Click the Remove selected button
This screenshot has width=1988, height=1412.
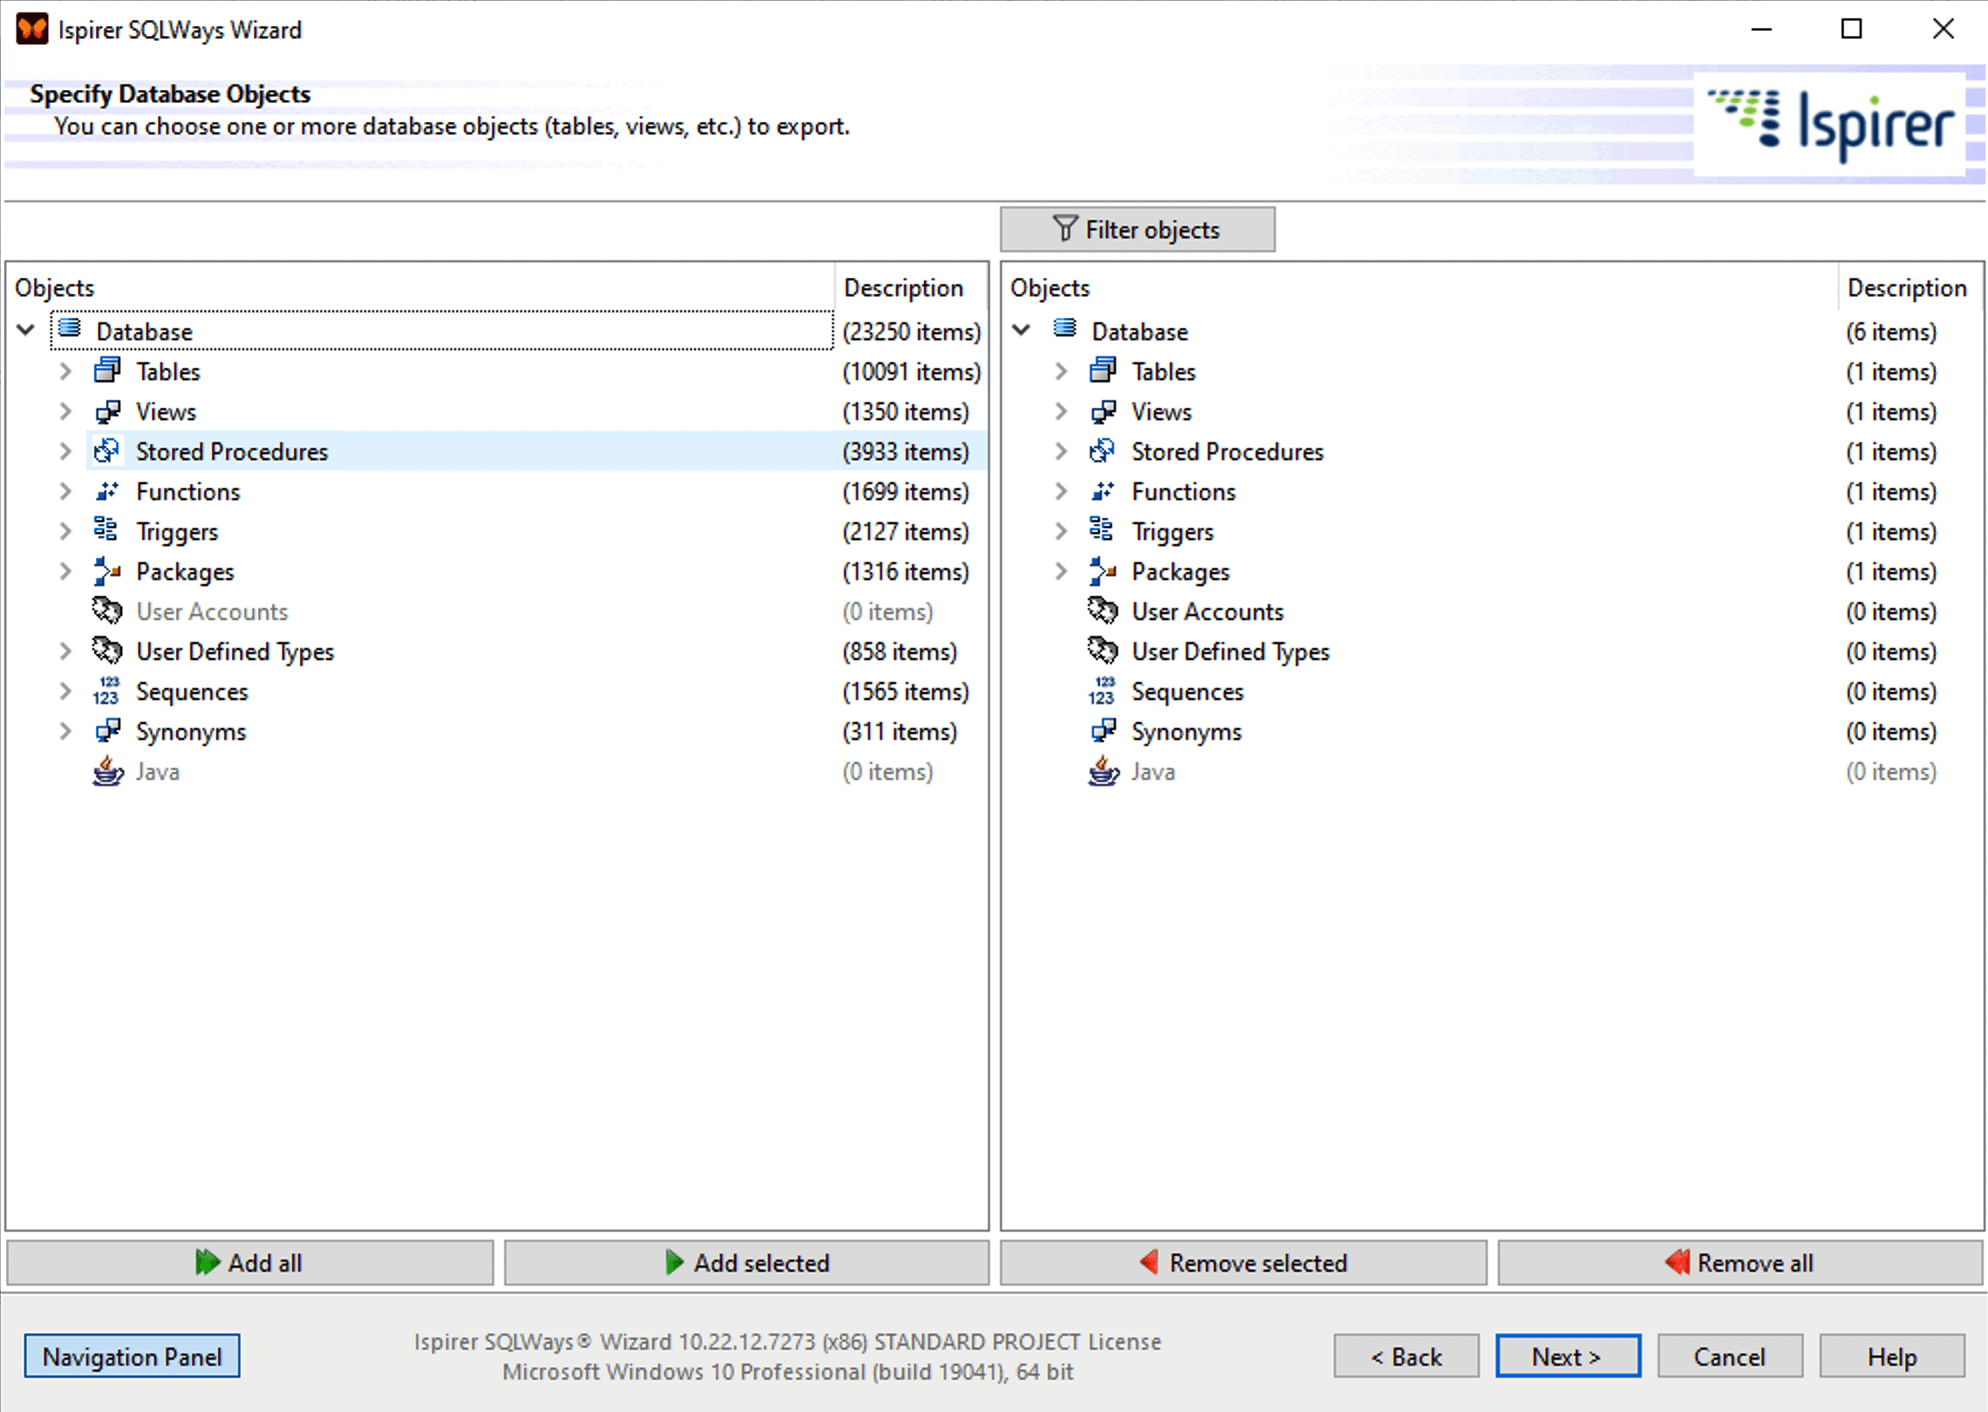pyautogui.click(x=1243, y=1263)
